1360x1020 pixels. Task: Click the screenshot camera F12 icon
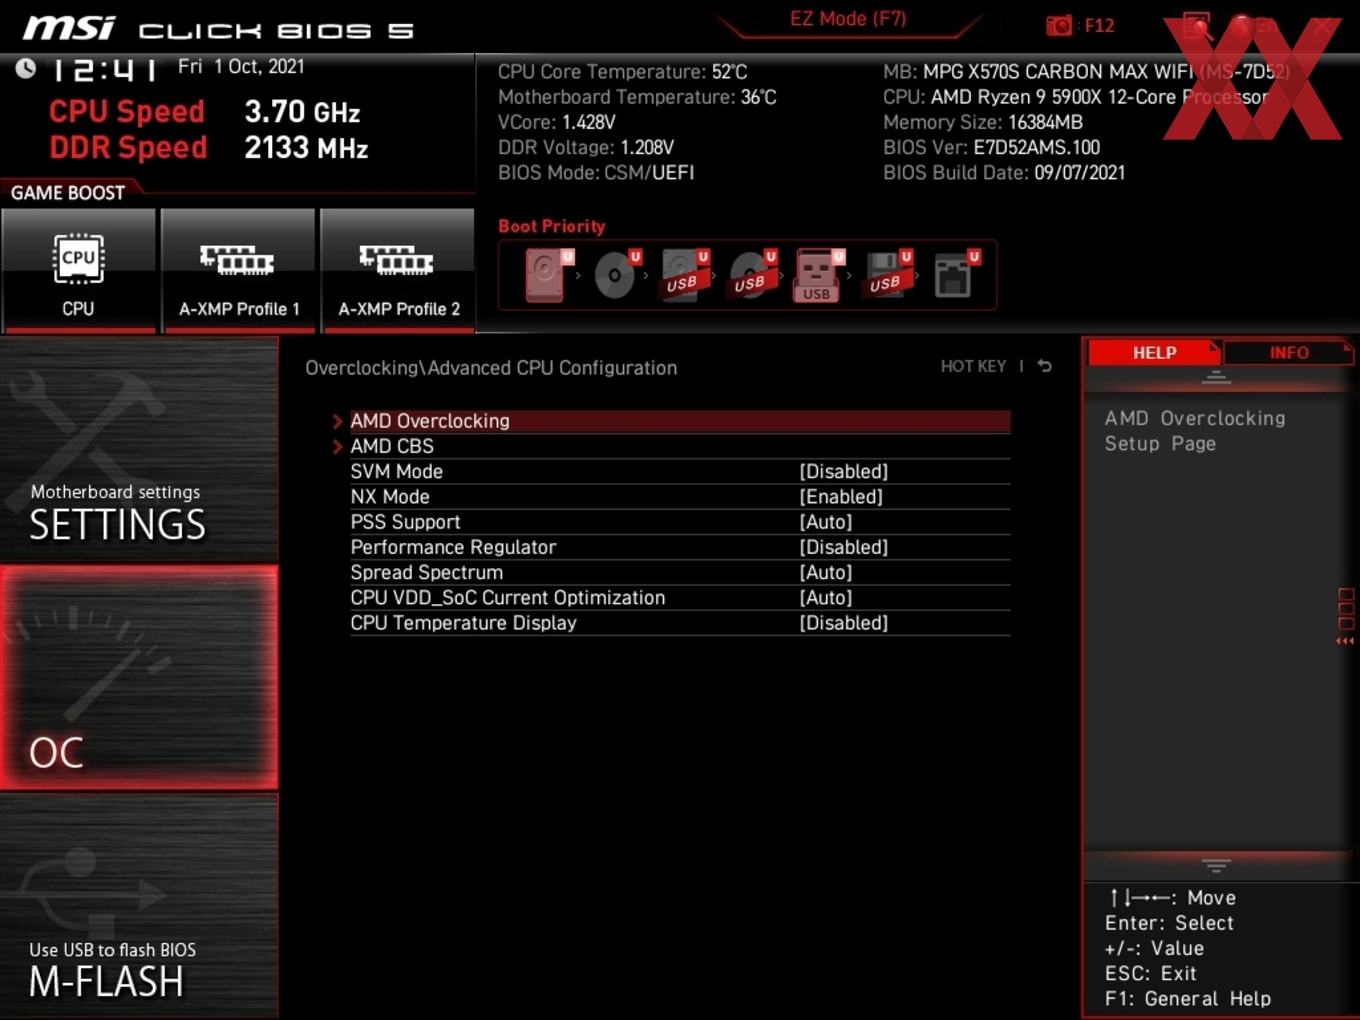(1059, 26)
